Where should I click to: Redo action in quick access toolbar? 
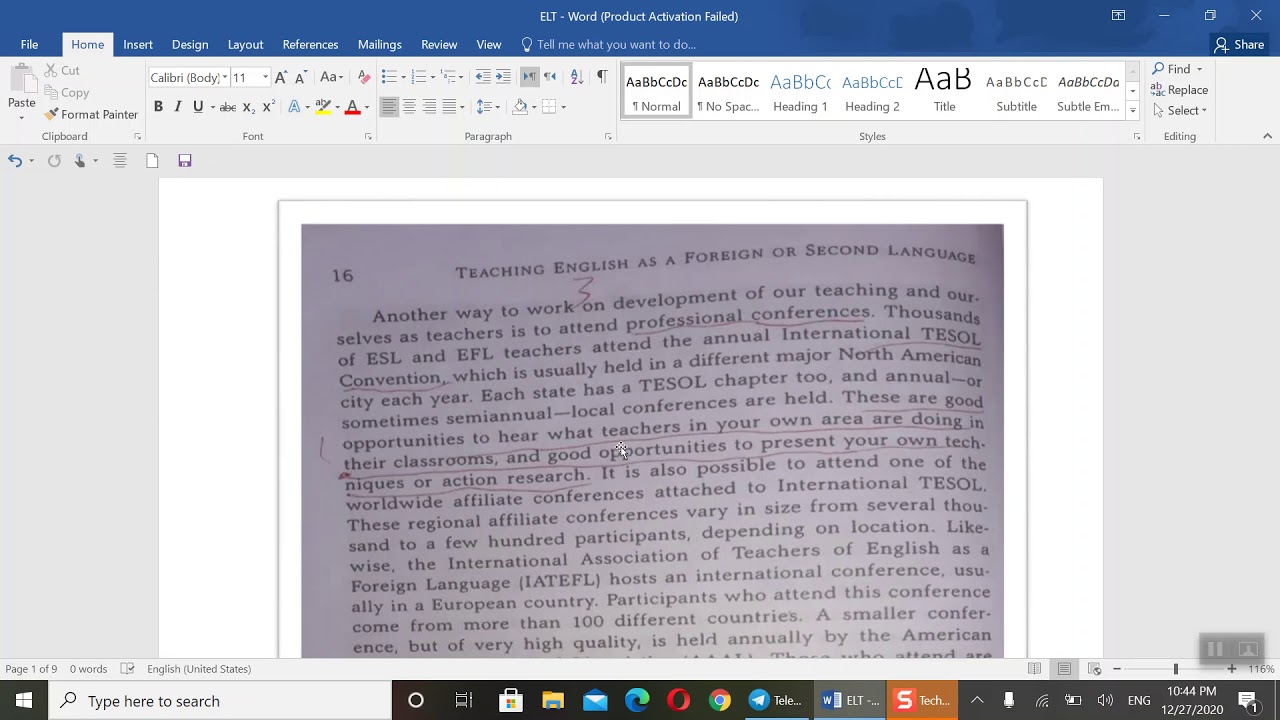coord(54,161)
